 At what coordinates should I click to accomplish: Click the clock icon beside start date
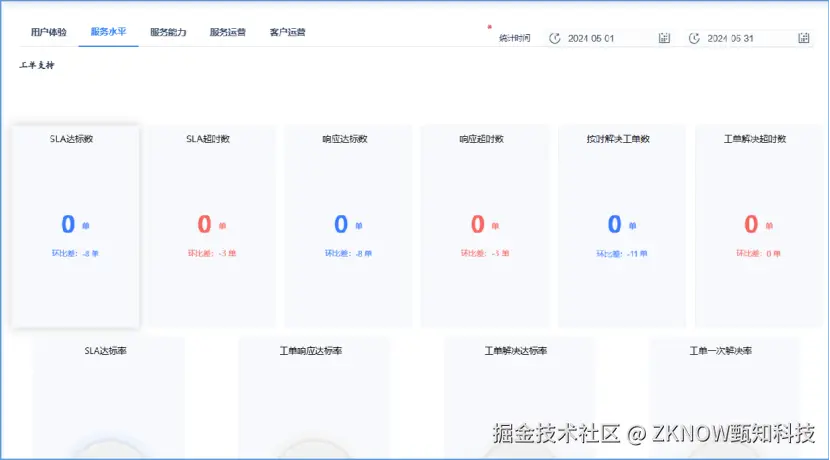(554, 38)
